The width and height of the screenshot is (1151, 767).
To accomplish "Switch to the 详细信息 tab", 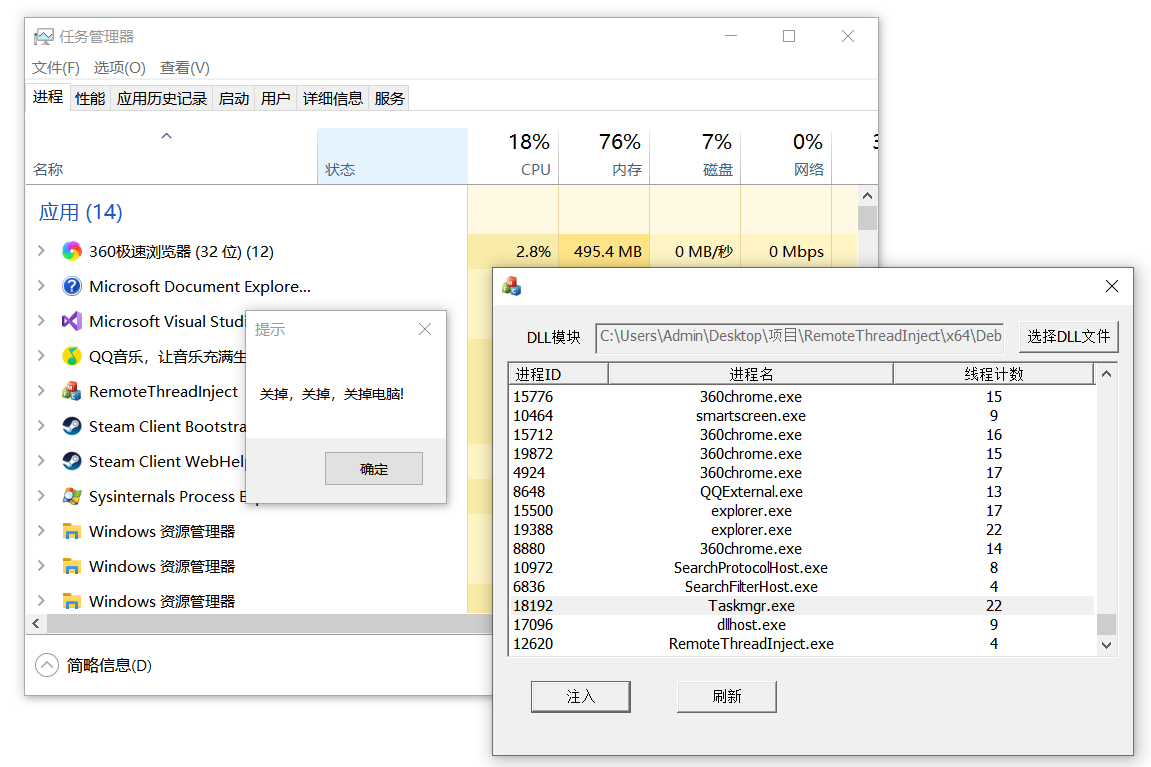I will tap(333, 98).
